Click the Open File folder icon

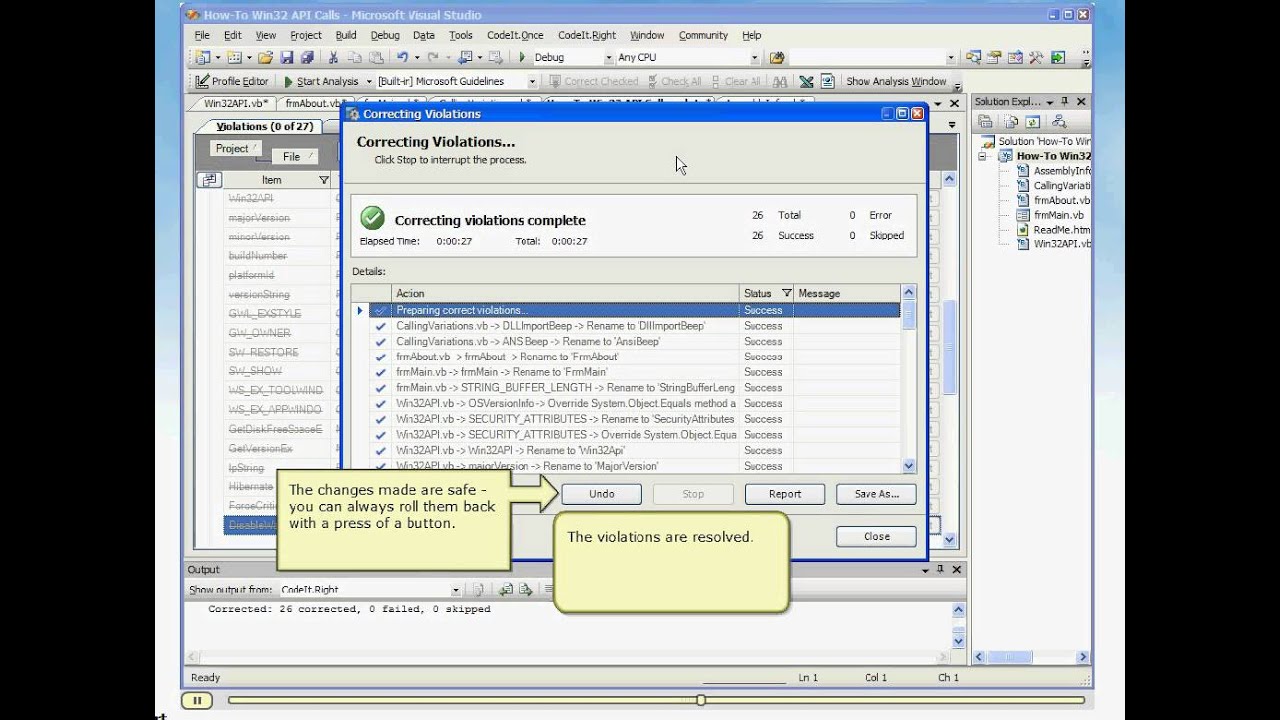click(x=265, y=58)
